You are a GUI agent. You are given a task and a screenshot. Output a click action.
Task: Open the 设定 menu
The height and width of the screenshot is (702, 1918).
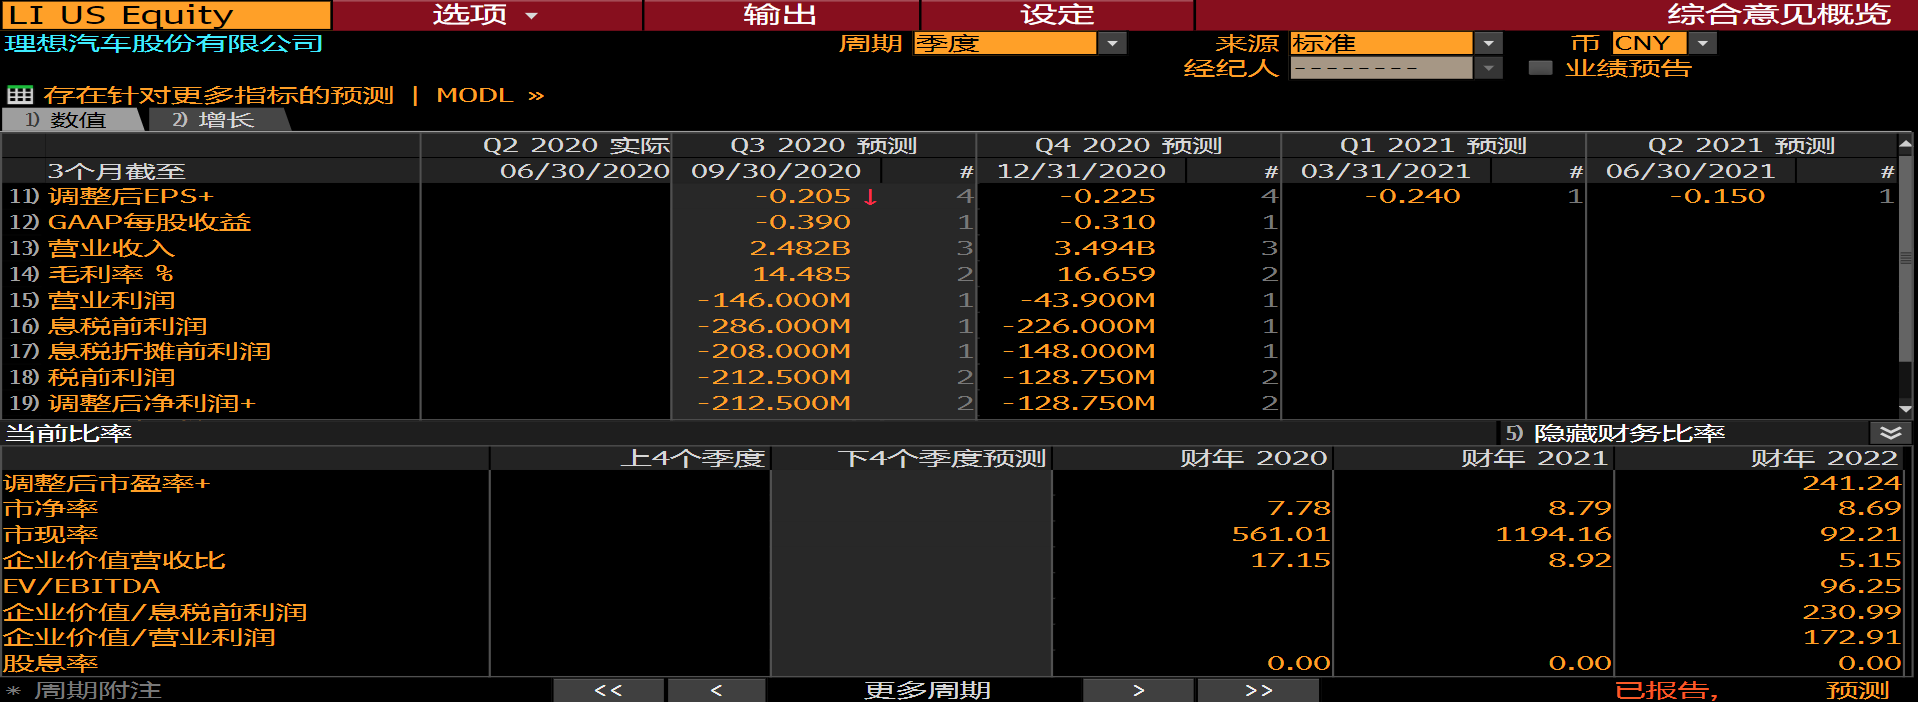tap(1057, 15)
